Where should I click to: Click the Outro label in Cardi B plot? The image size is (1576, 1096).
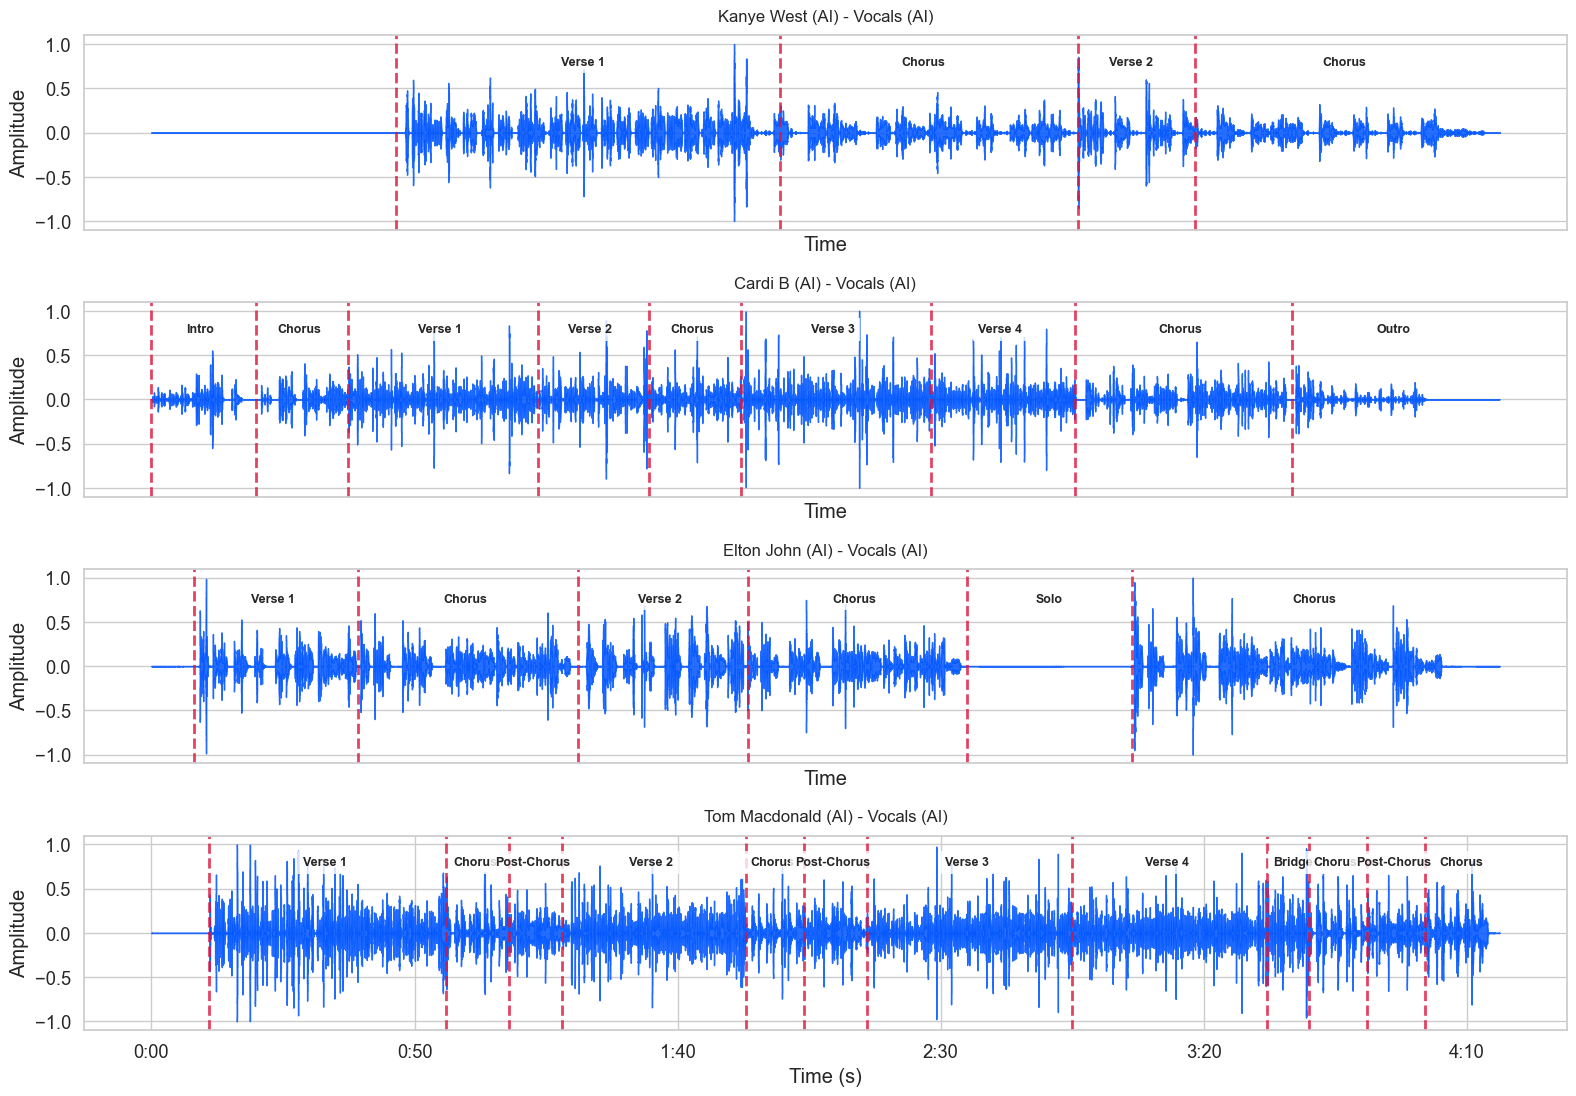[x=1393, y=329]
